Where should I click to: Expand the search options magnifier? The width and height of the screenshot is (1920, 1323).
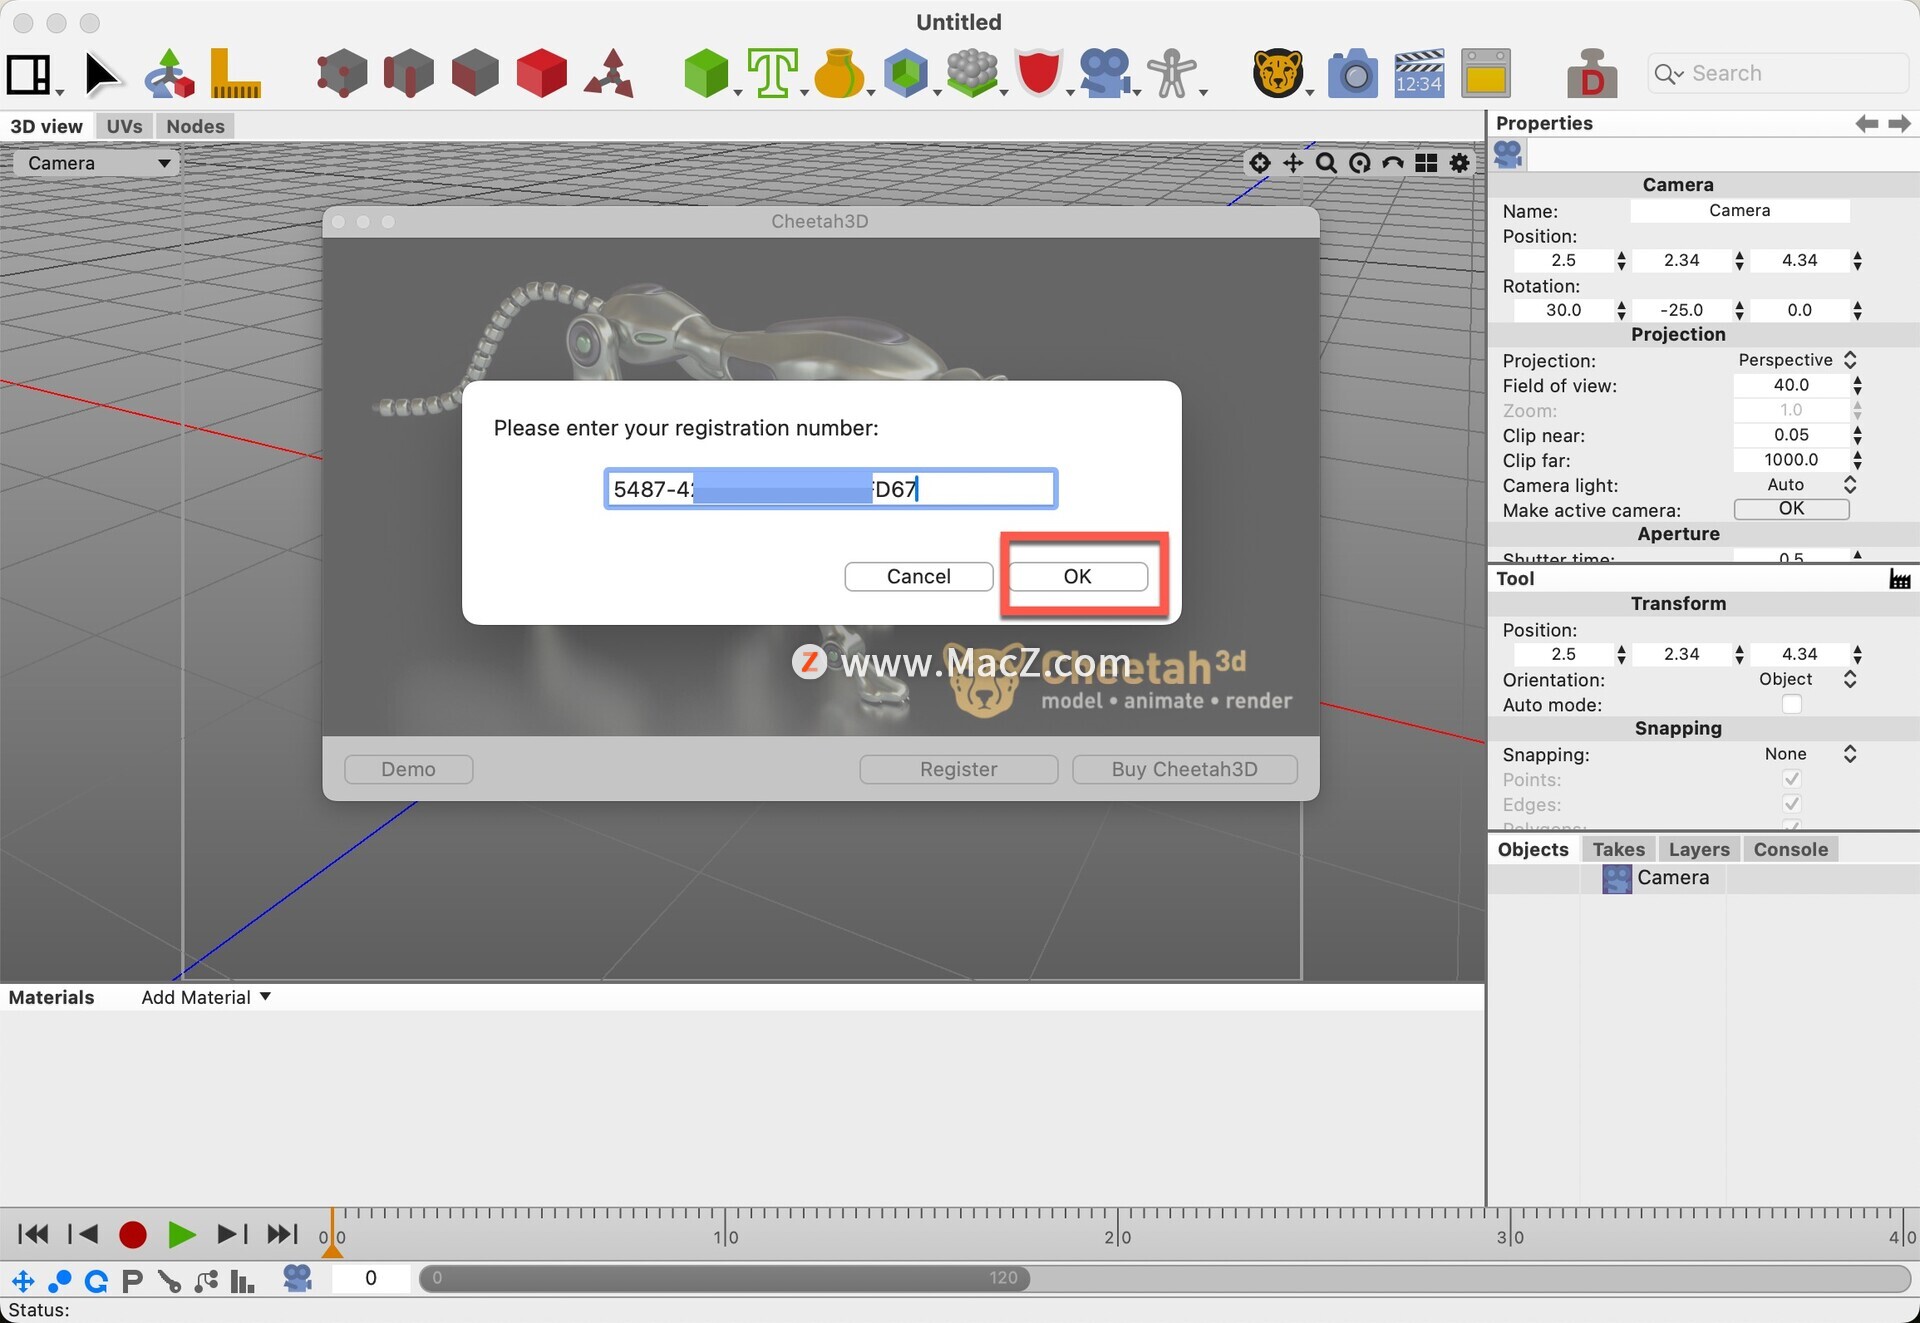coord(1669,74)
